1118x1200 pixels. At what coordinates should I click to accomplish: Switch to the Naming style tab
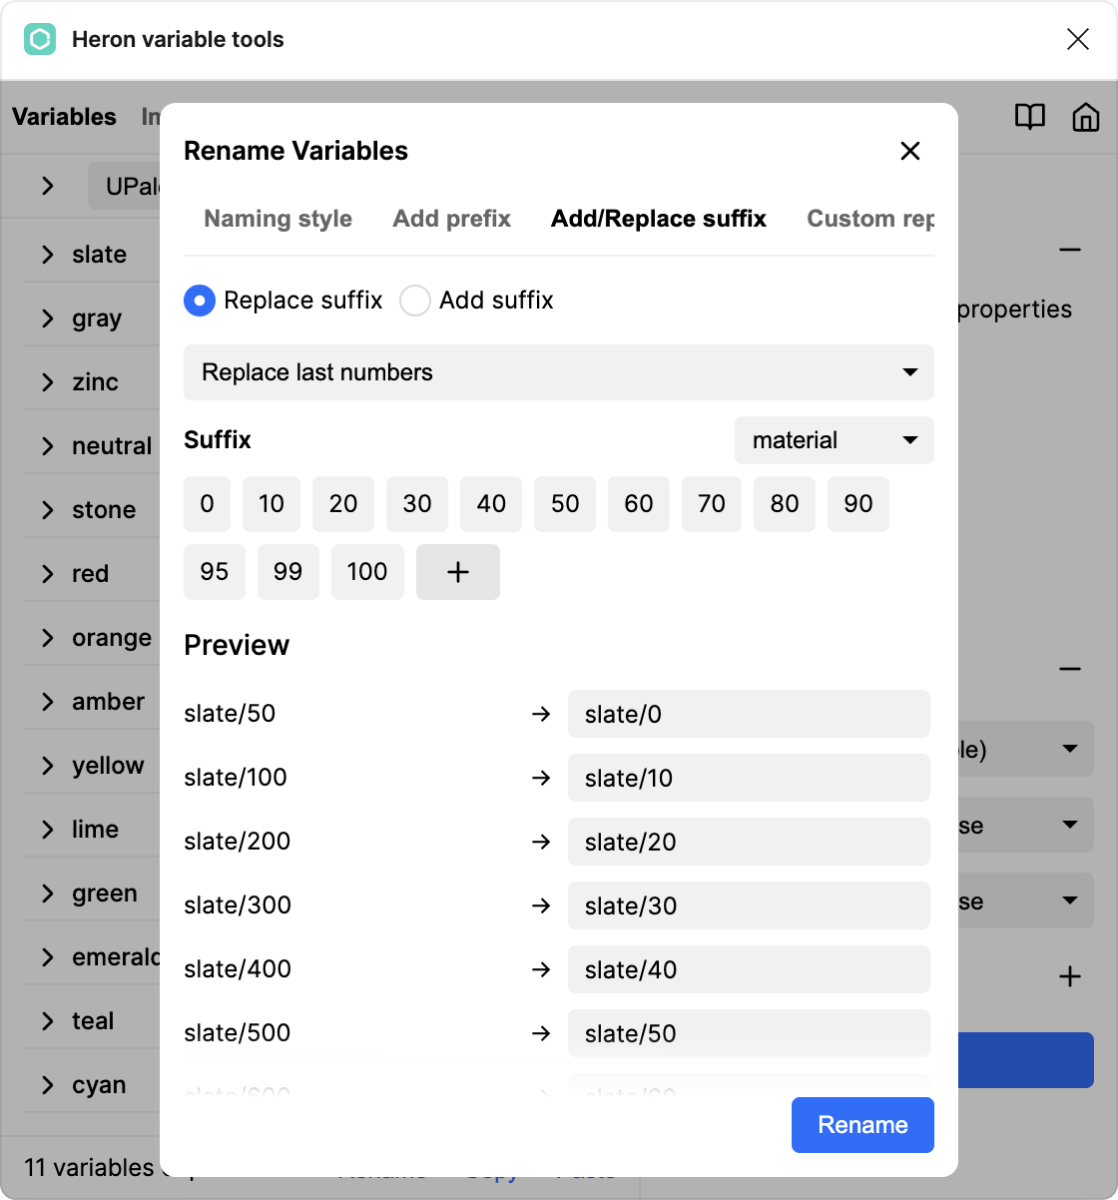pos(277,219)
